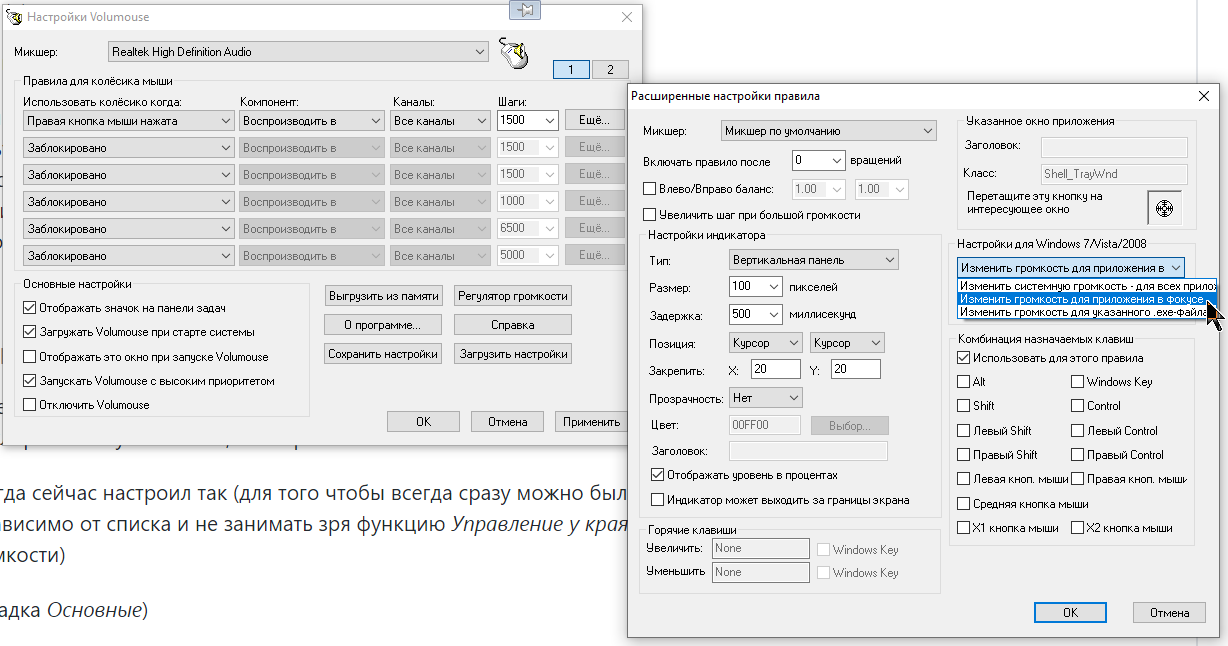Open transparency 'Нет' dropdown

(x=766, y=398)
